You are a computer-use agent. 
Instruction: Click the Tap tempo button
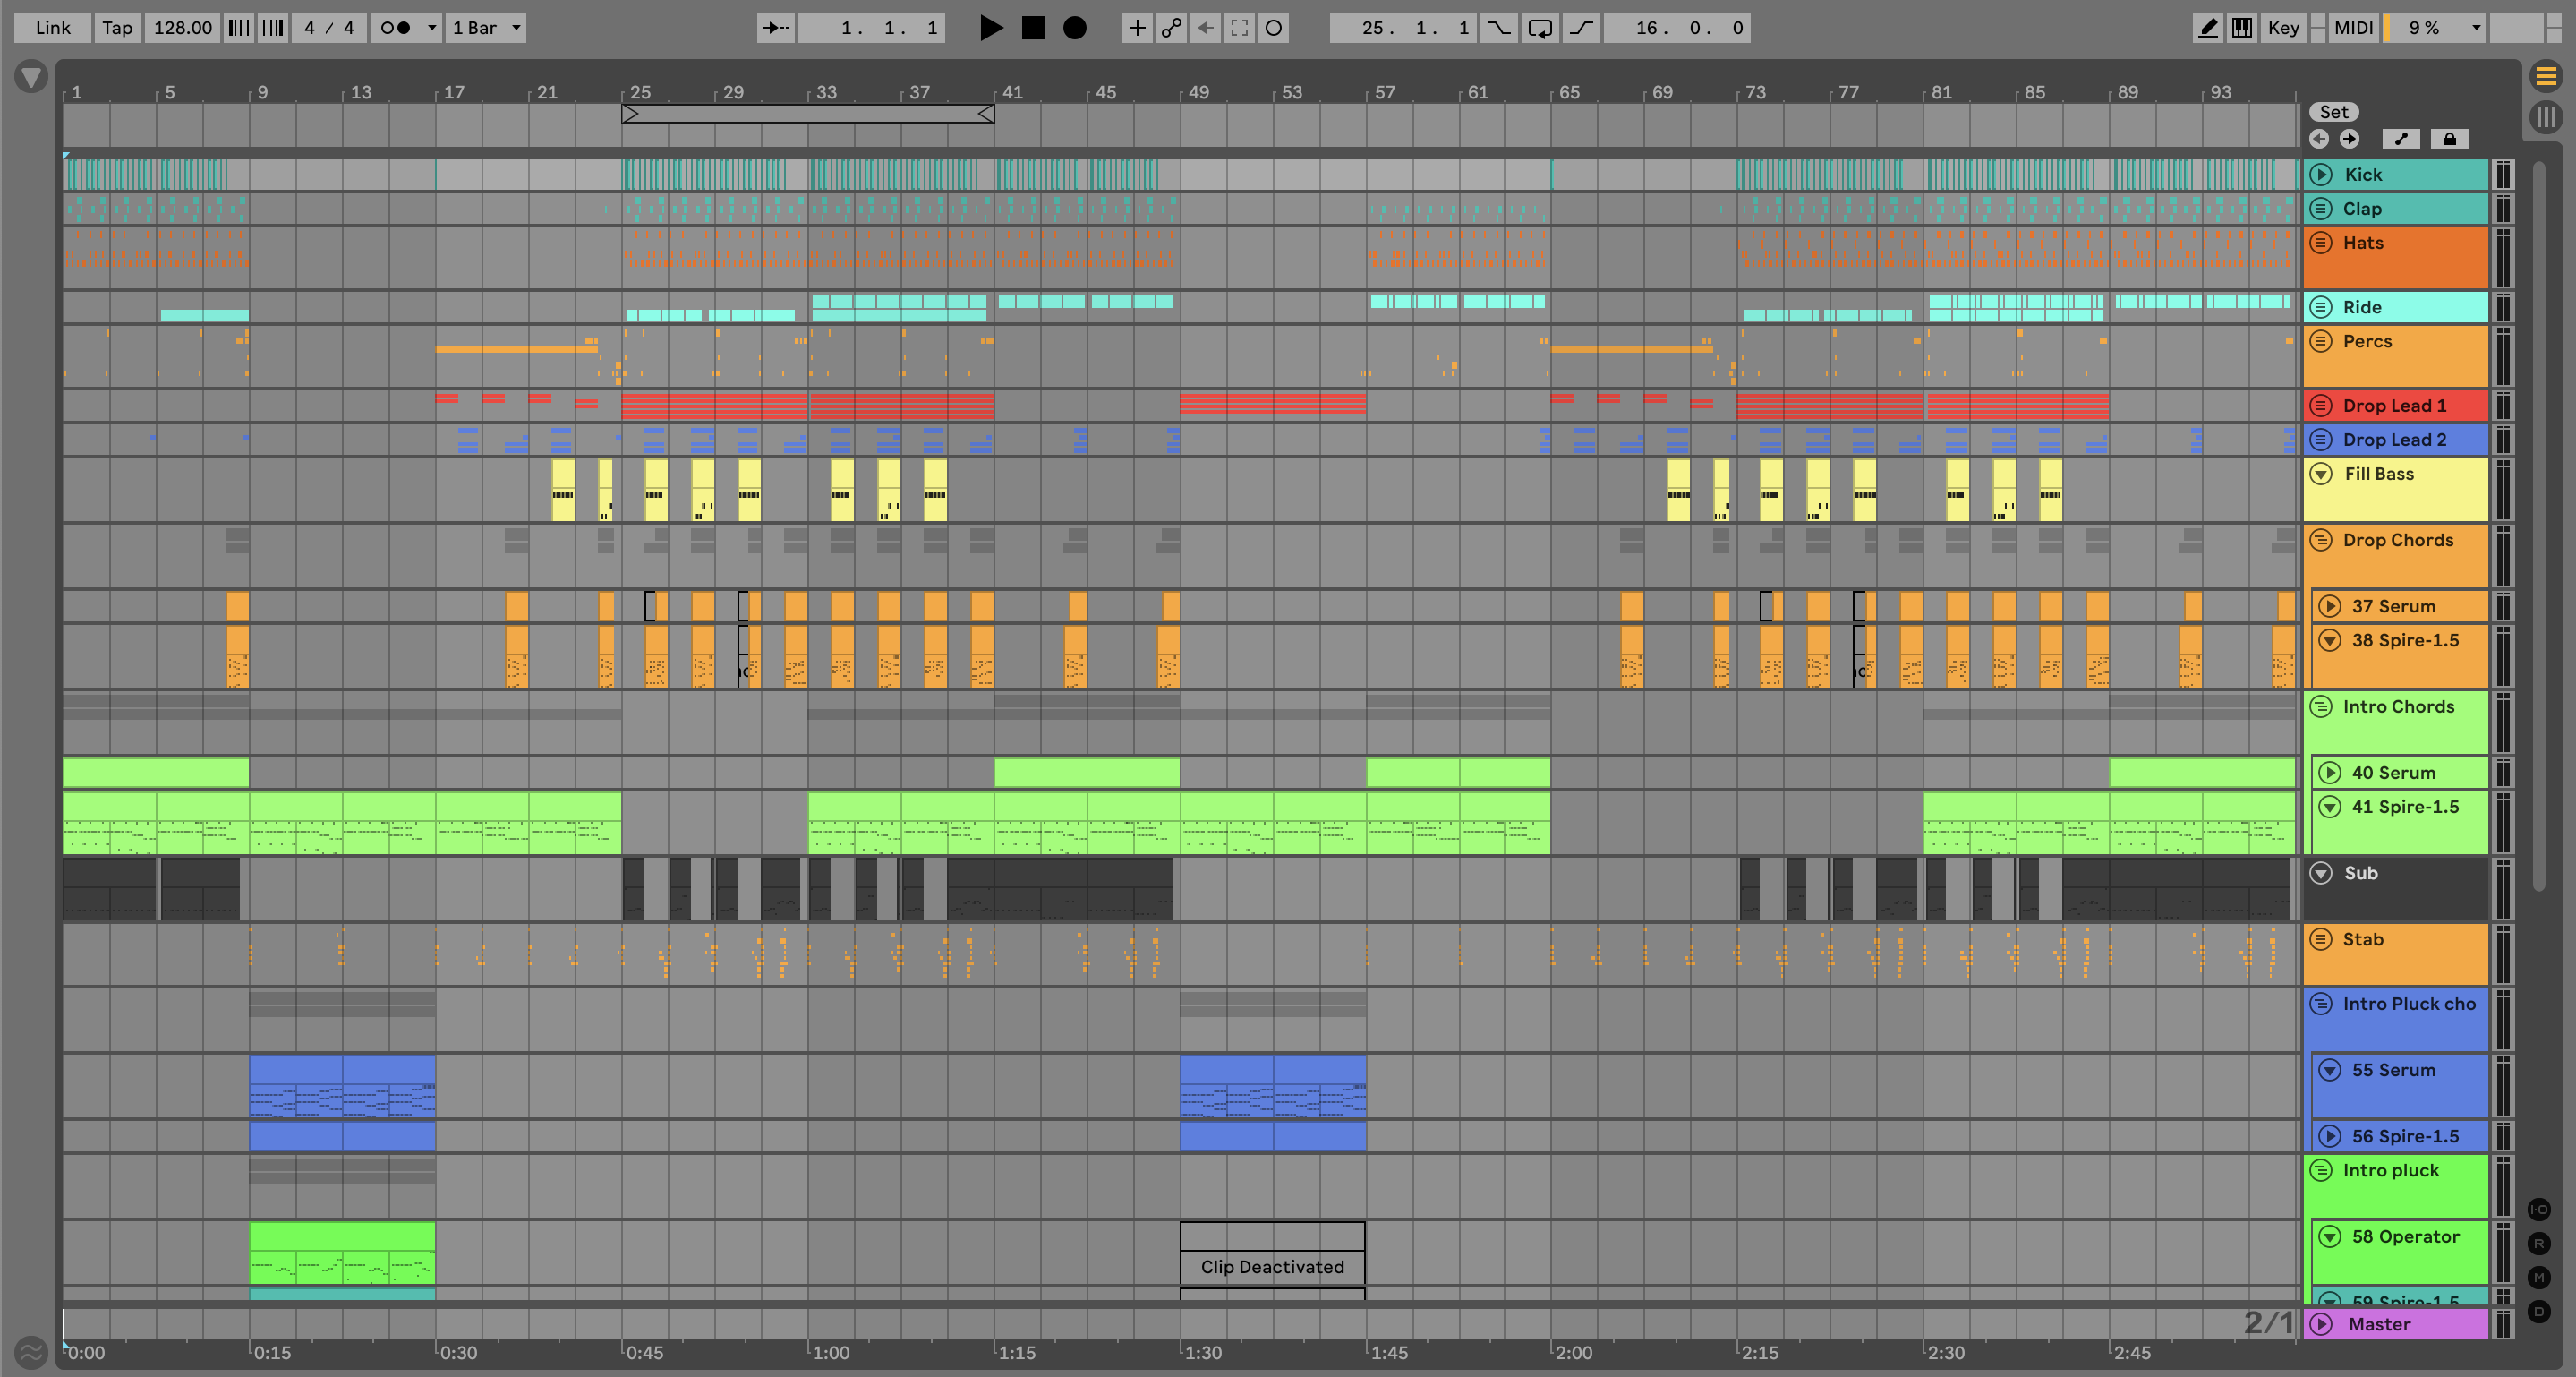(117, 28)
